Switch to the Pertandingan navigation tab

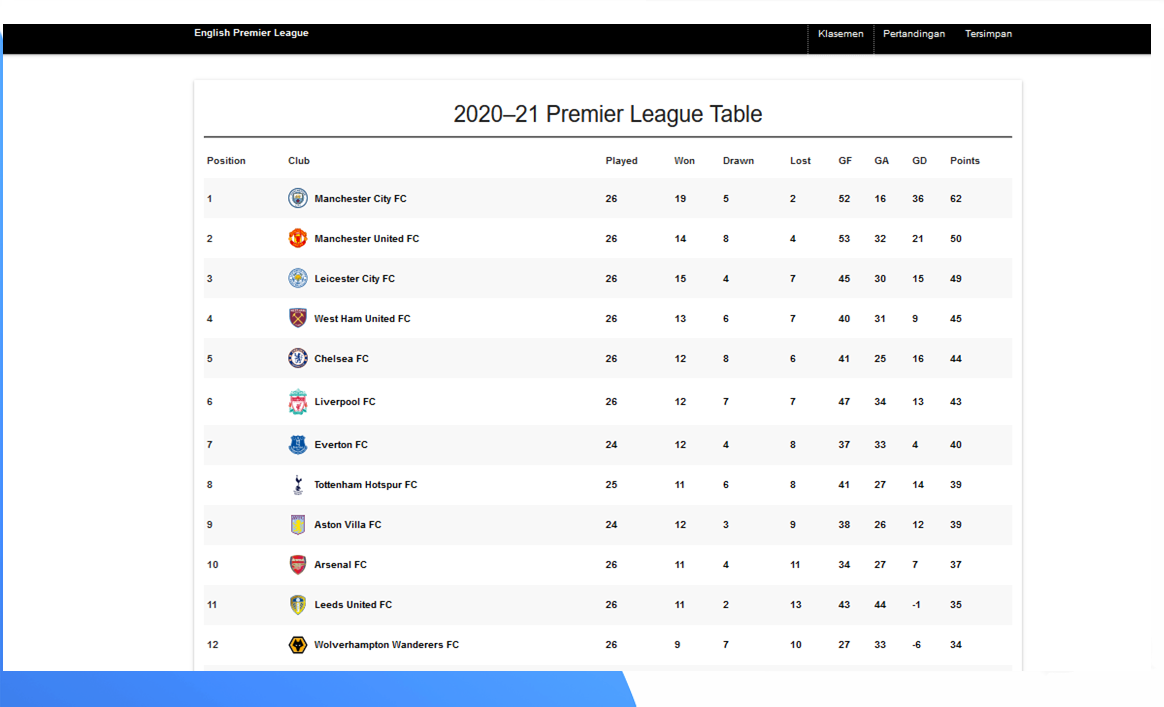pos(914,34)
